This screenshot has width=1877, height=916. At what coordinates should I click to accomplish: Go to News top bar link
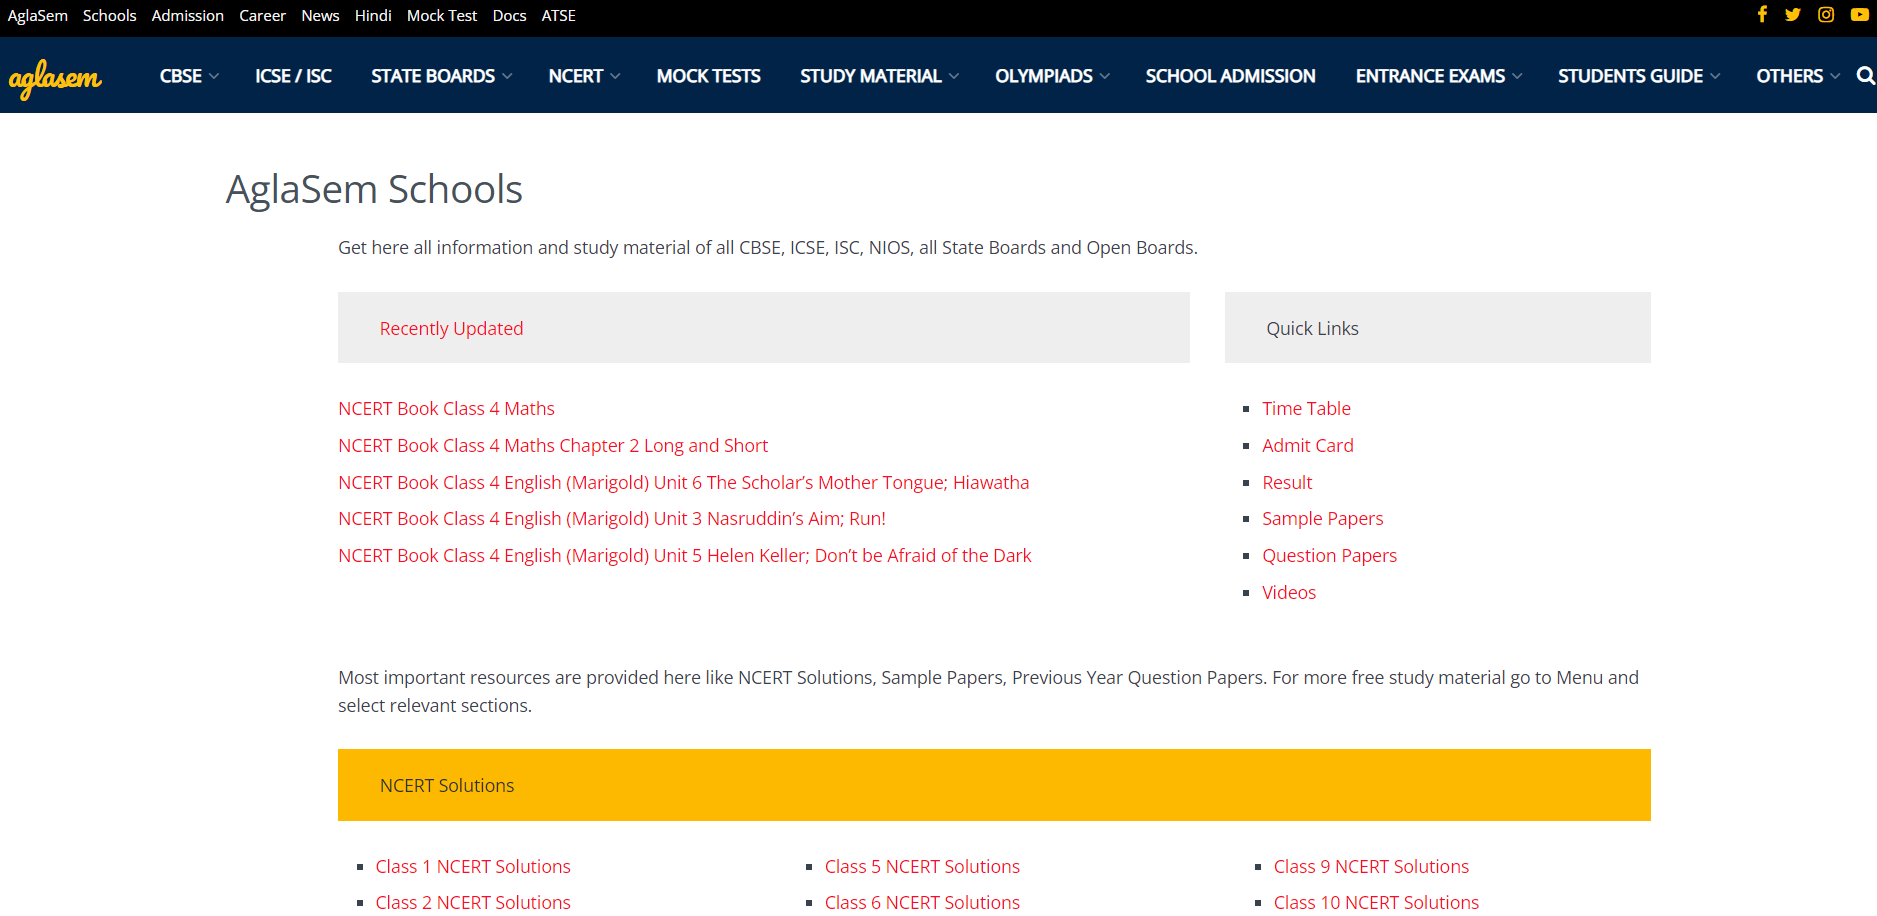320,16
